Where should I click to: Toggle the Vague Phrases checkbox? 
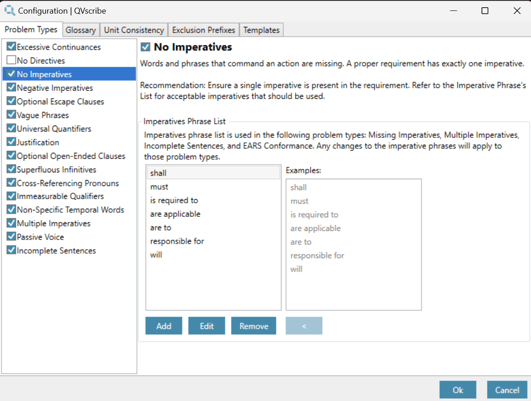[11, 114]
